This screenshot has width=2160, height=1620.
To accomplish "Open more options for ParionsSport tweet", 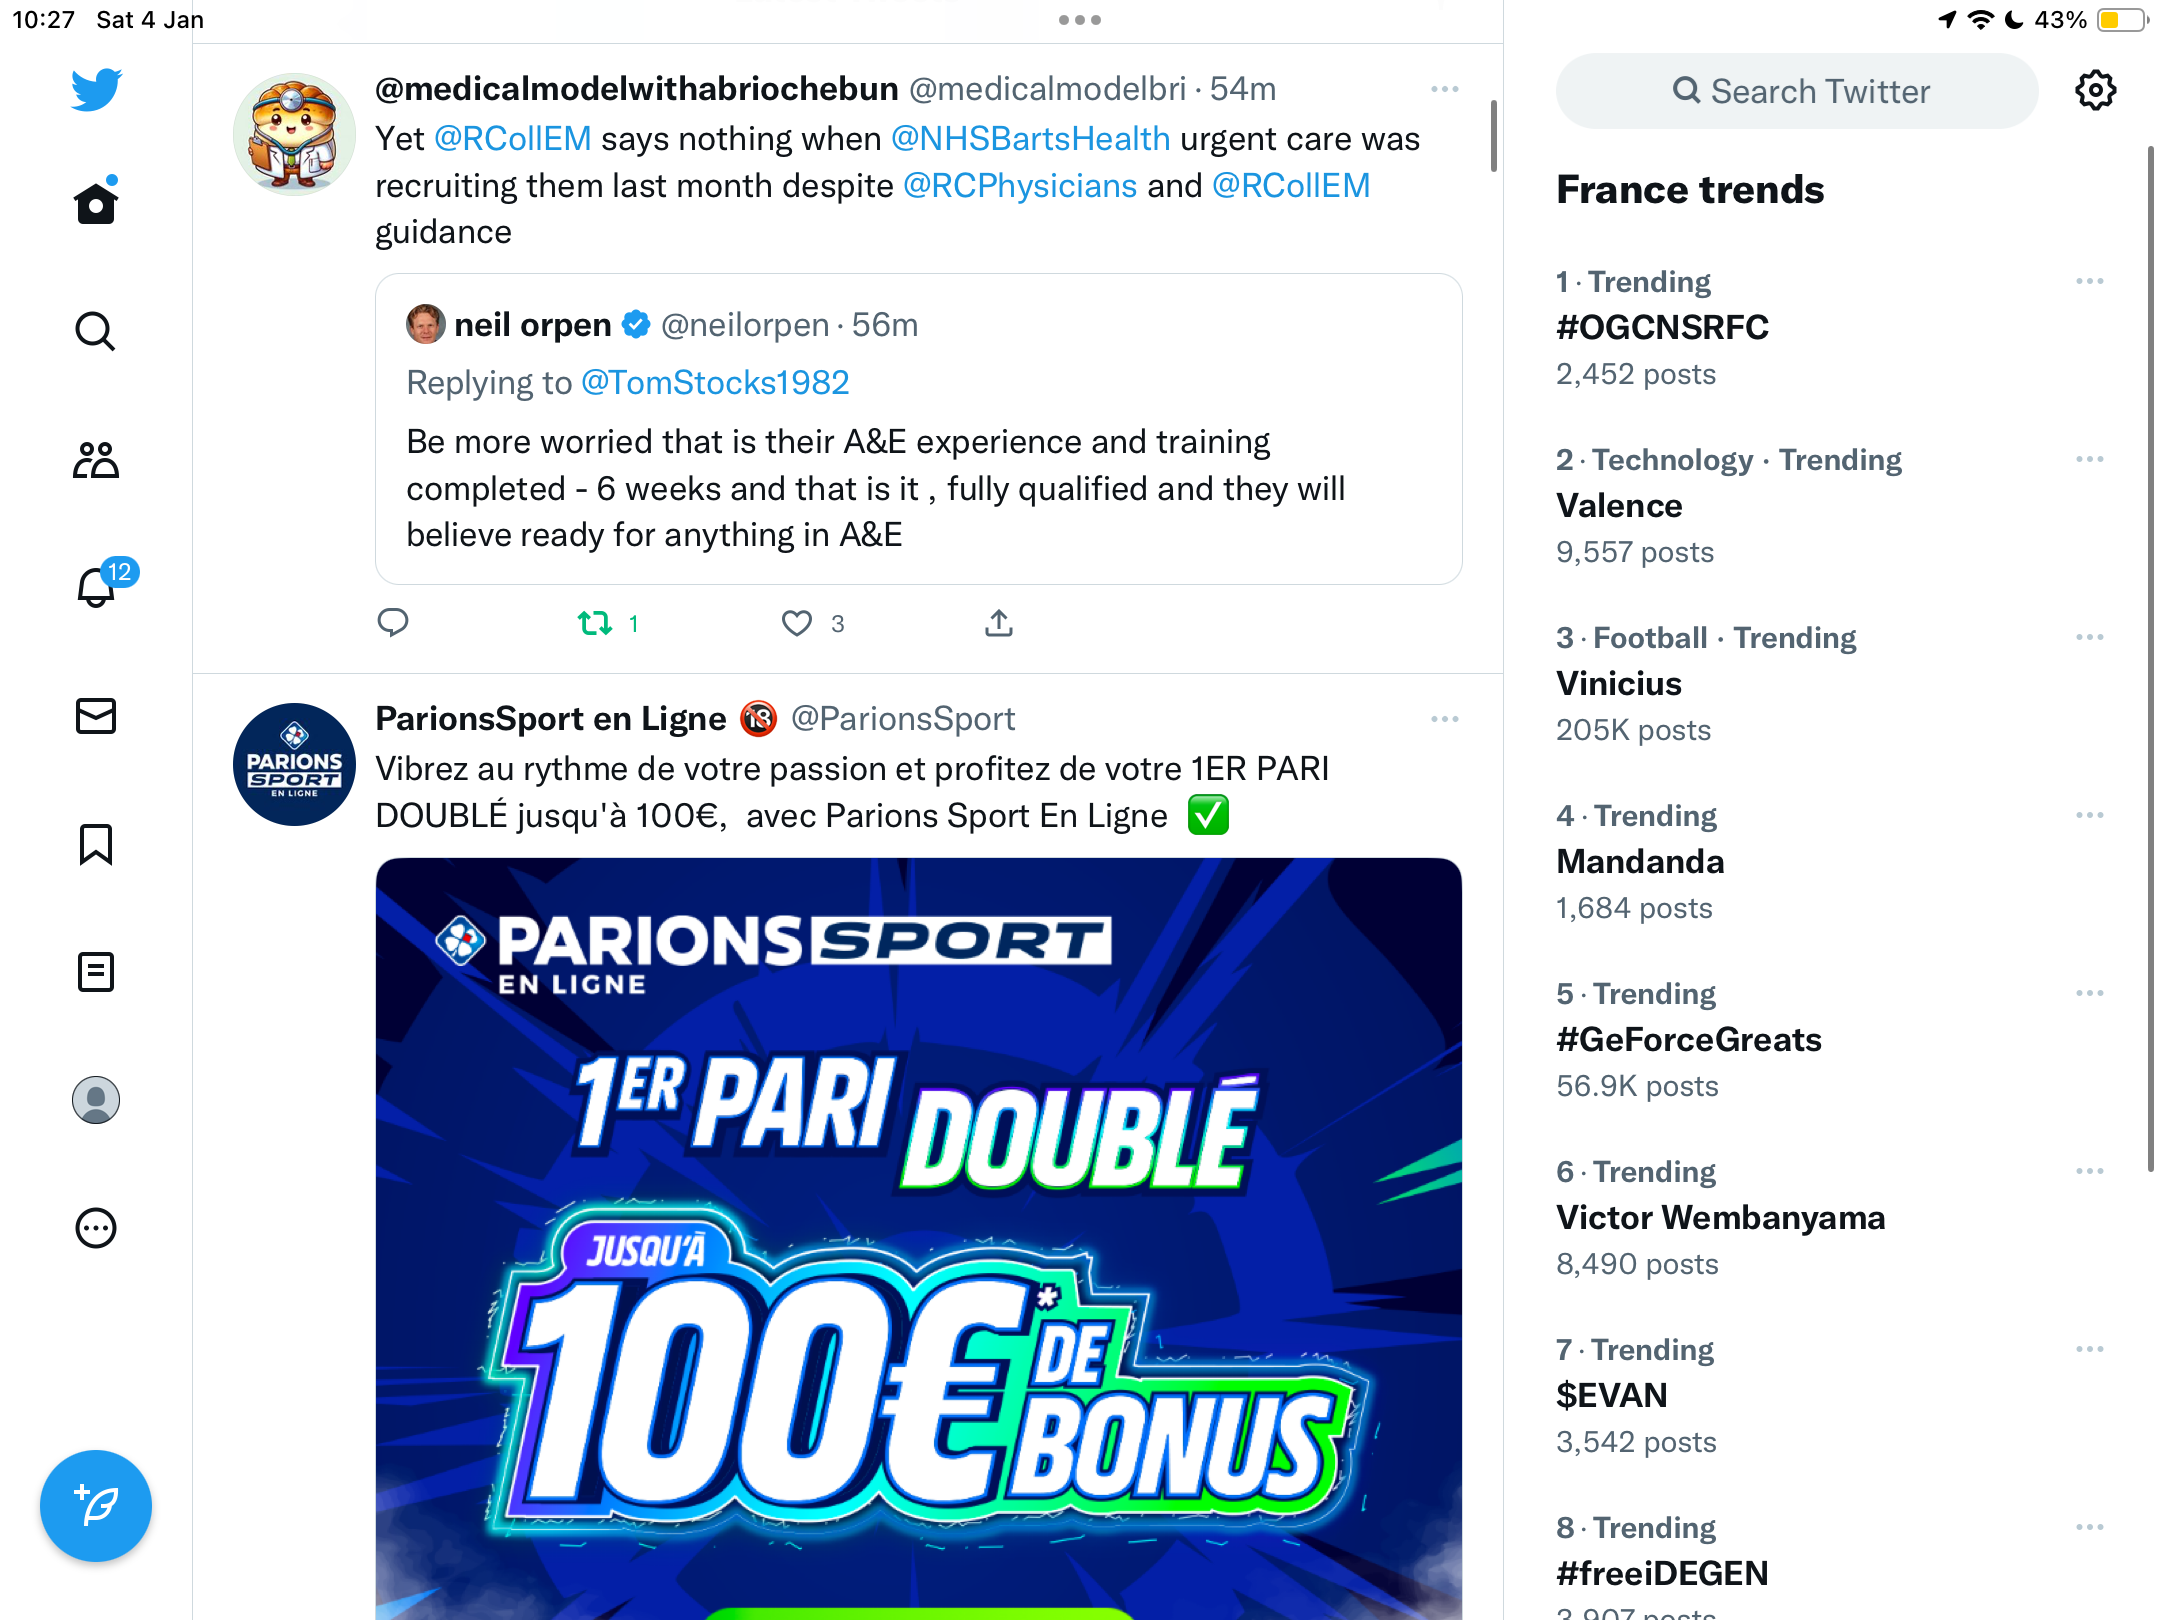I will point(1445,719).
